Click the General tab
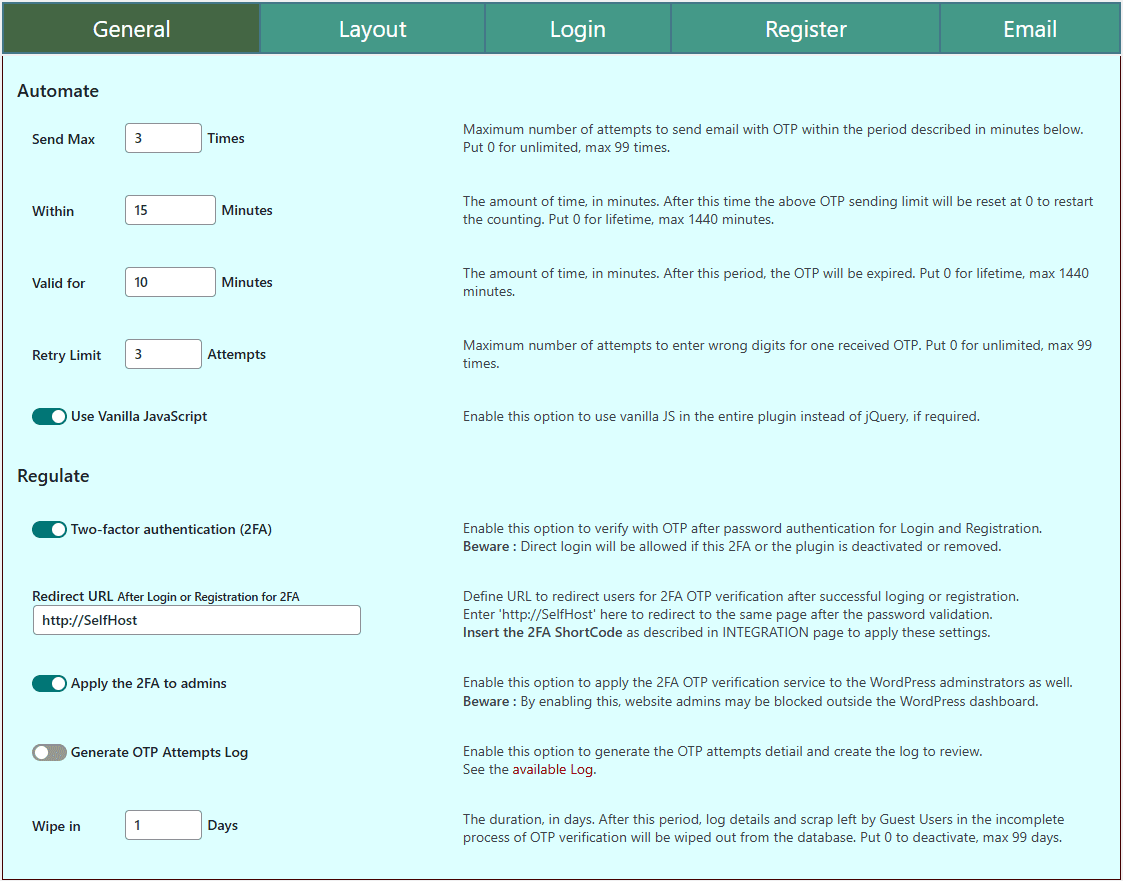This screenshot has height=881, width=1123. [131, 29]
